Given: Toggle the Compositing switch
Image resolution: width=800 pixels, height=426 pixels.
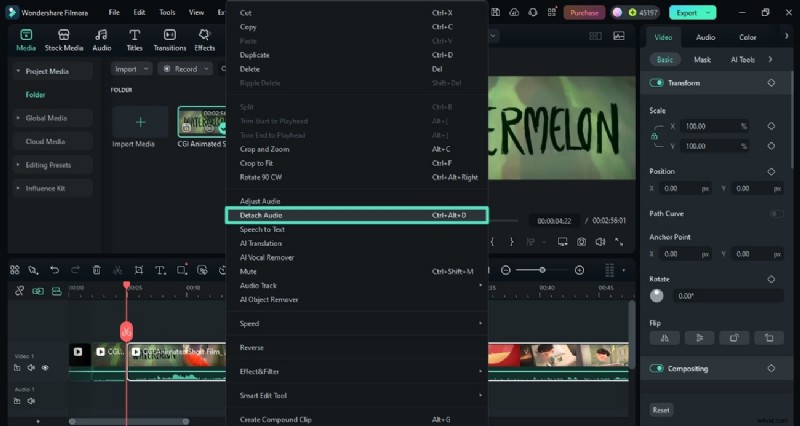Looking at the screenshot, I should [x=657, y=368].
